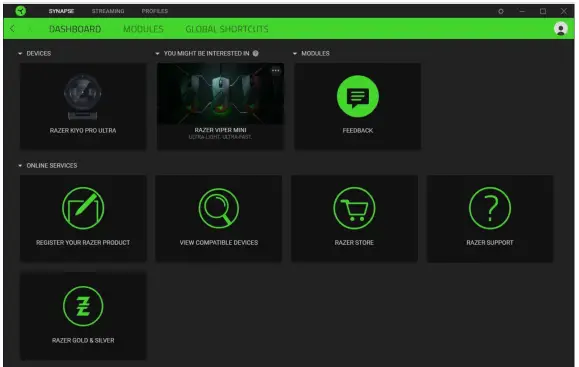The width and height of the screenshot is (579, 367).
Task: Open the Profiles tab
Action: pos(155,11)
